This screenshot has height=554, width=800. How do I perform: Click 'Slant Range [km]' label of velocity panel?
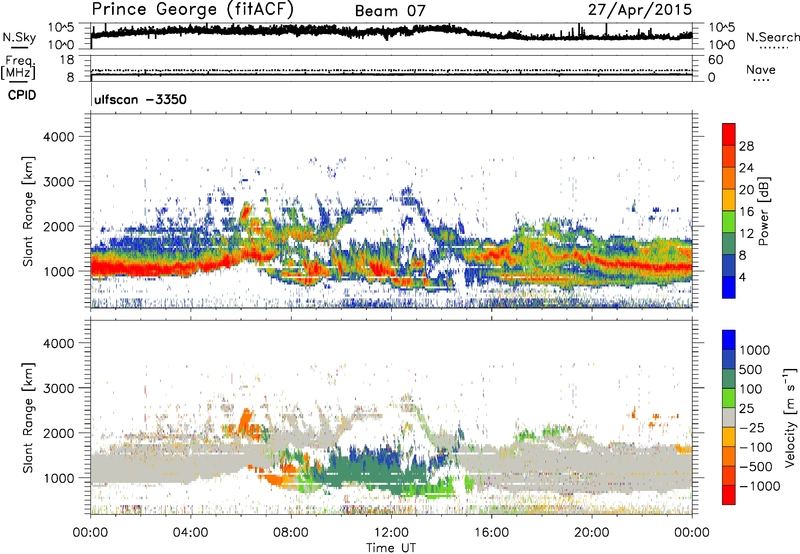[28, 418]
